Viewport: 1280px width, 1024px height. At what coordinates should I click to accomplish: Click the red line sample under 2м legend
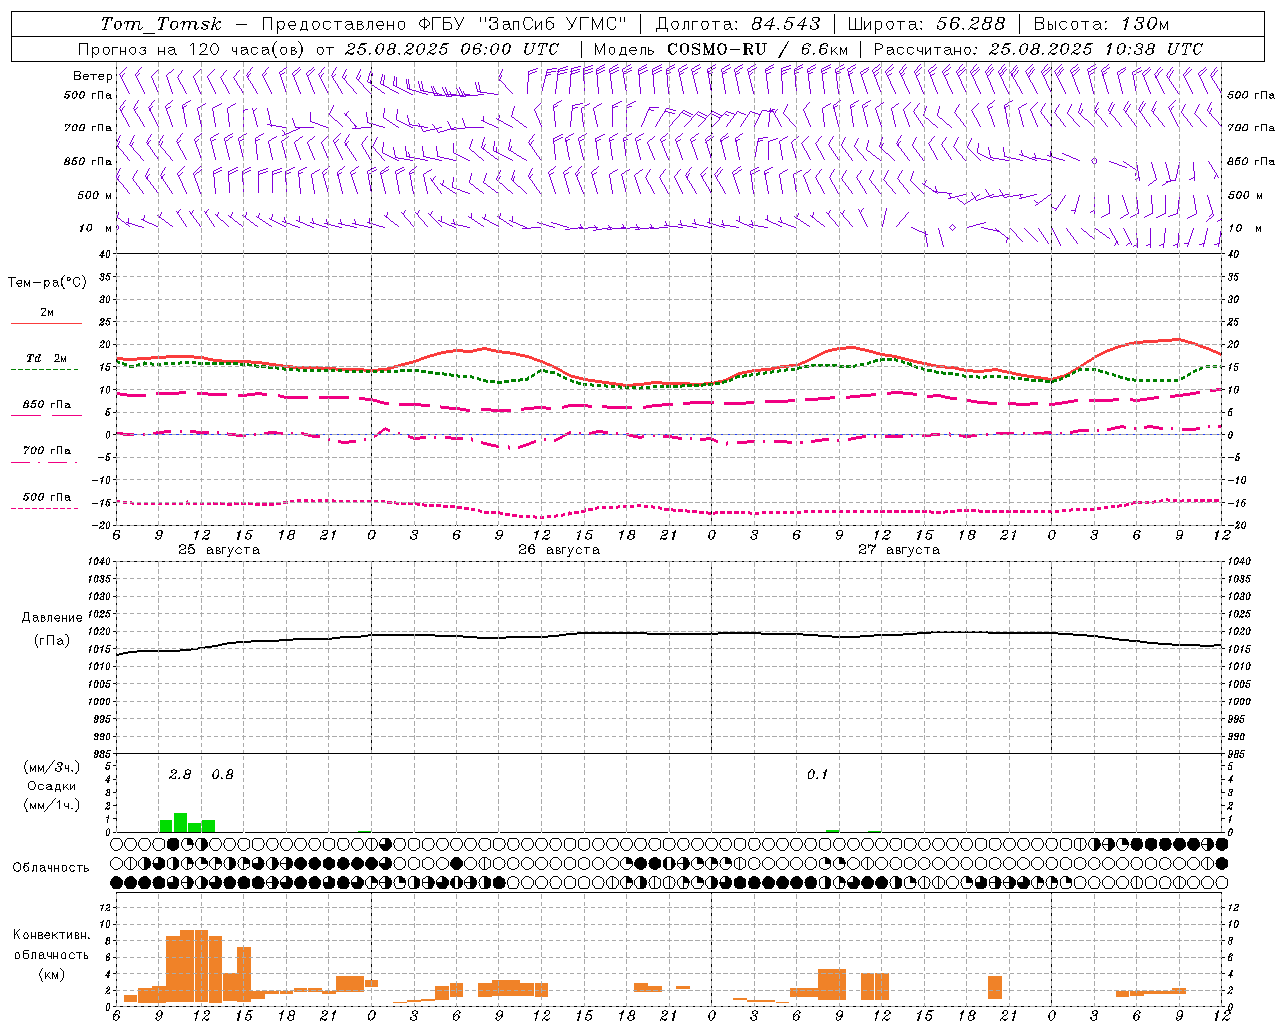pos(46,323)
